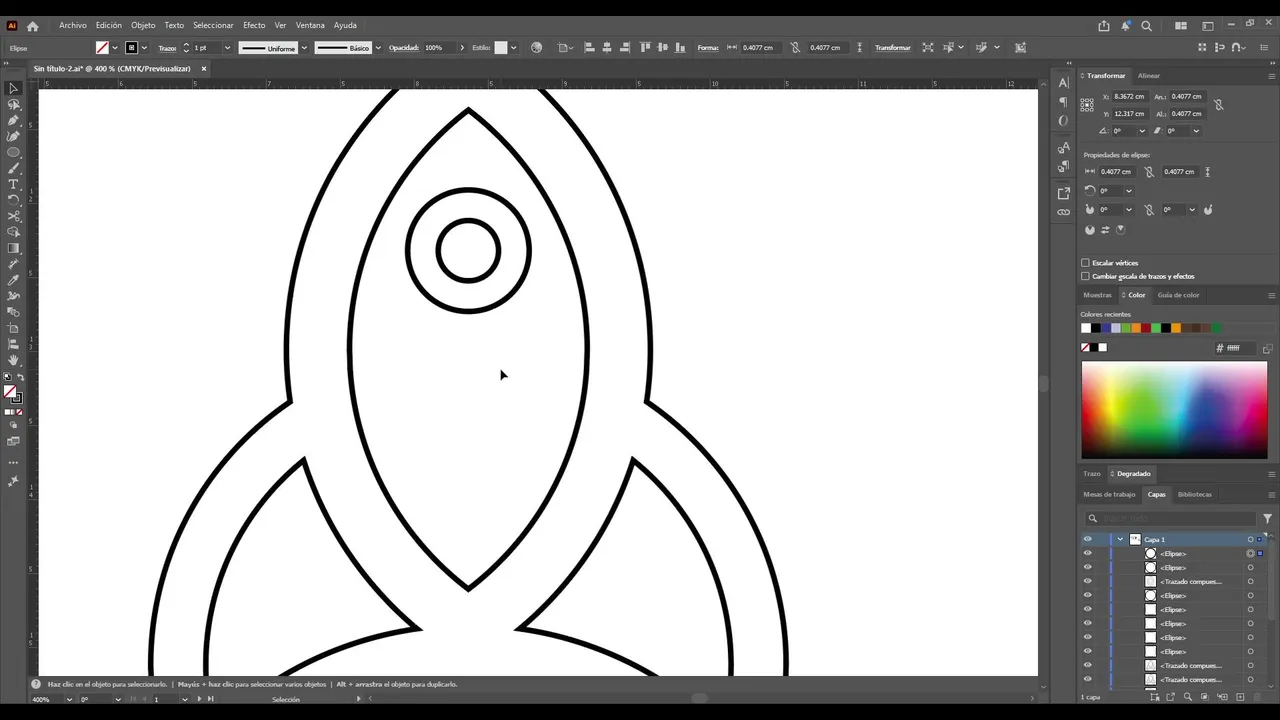Click the Home icon in the top bar

(x=32, y=26)
